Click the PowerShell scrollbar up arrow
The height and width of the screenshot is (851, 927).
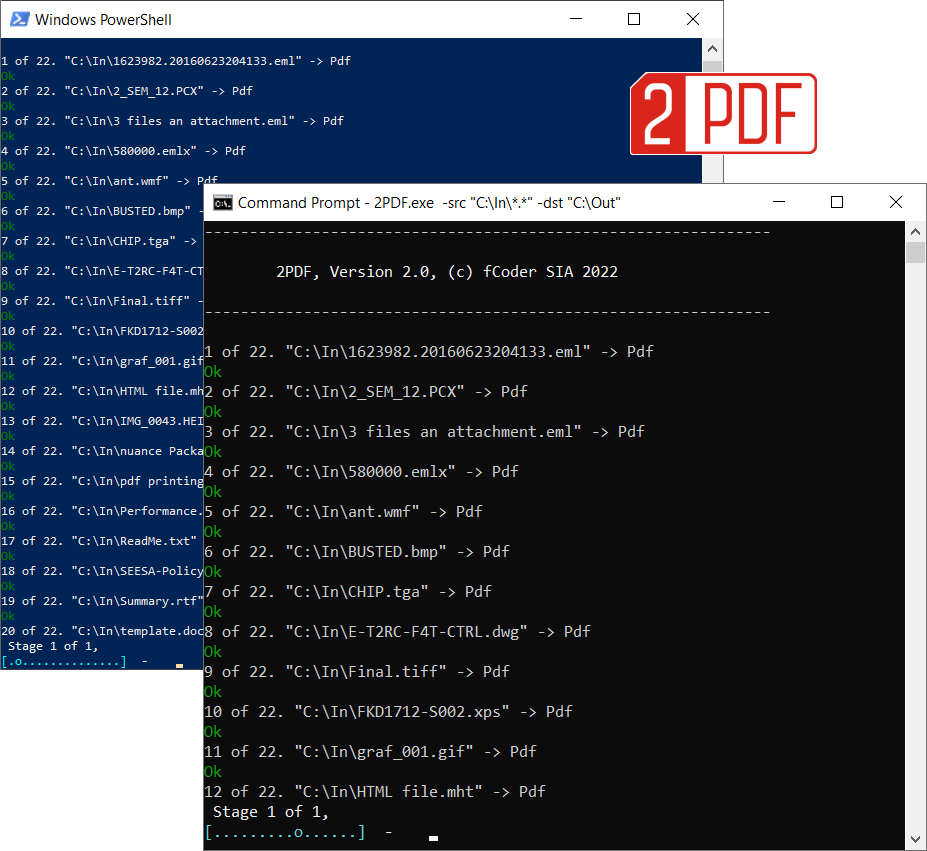(711, 47)
